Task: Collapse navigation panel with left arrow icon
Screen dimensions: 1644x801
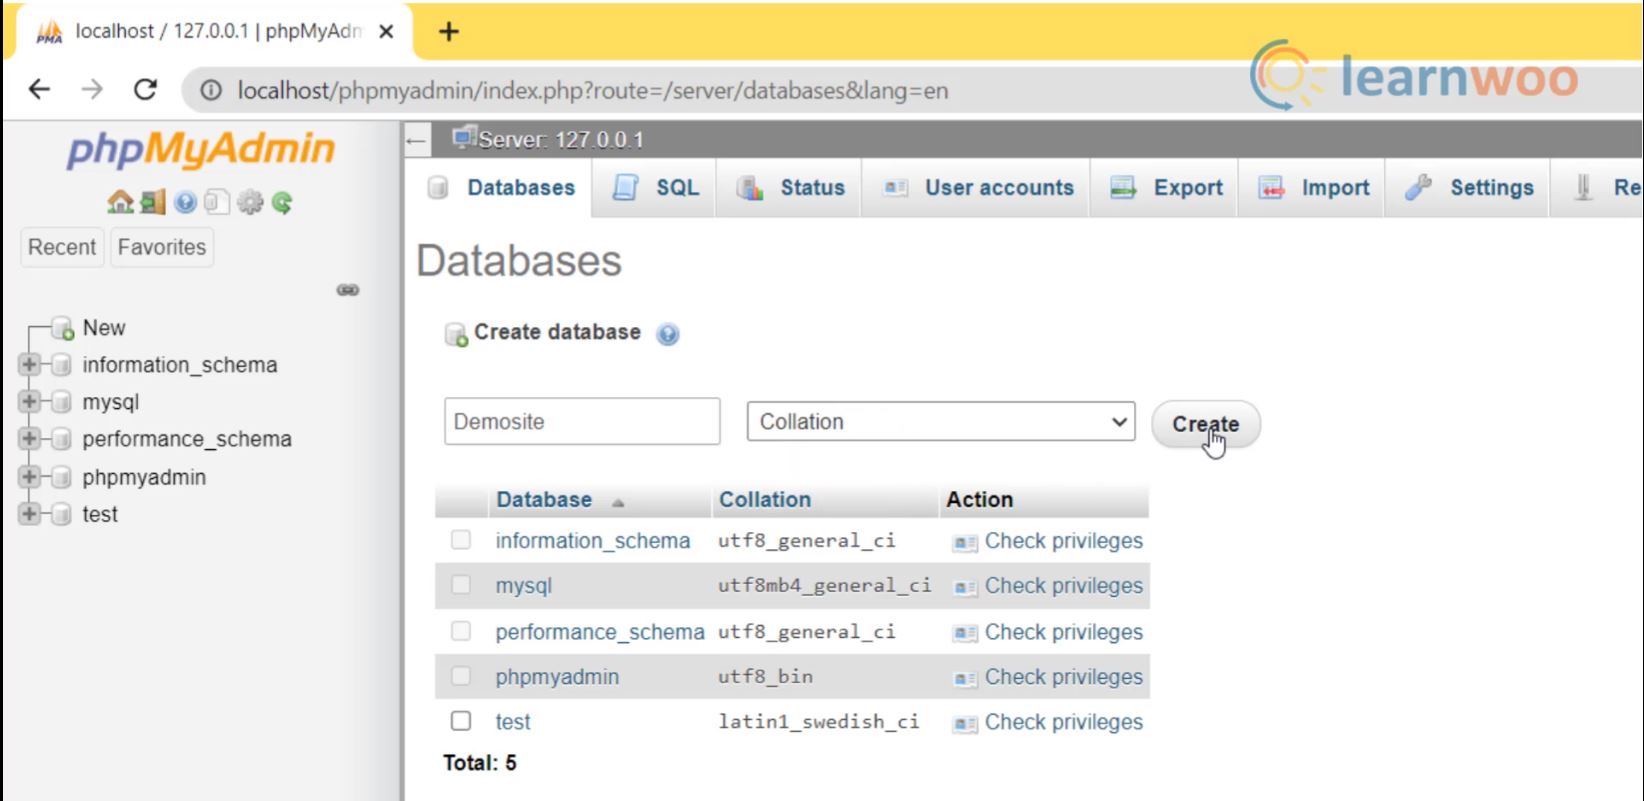Action: click(x=417, y=141)
